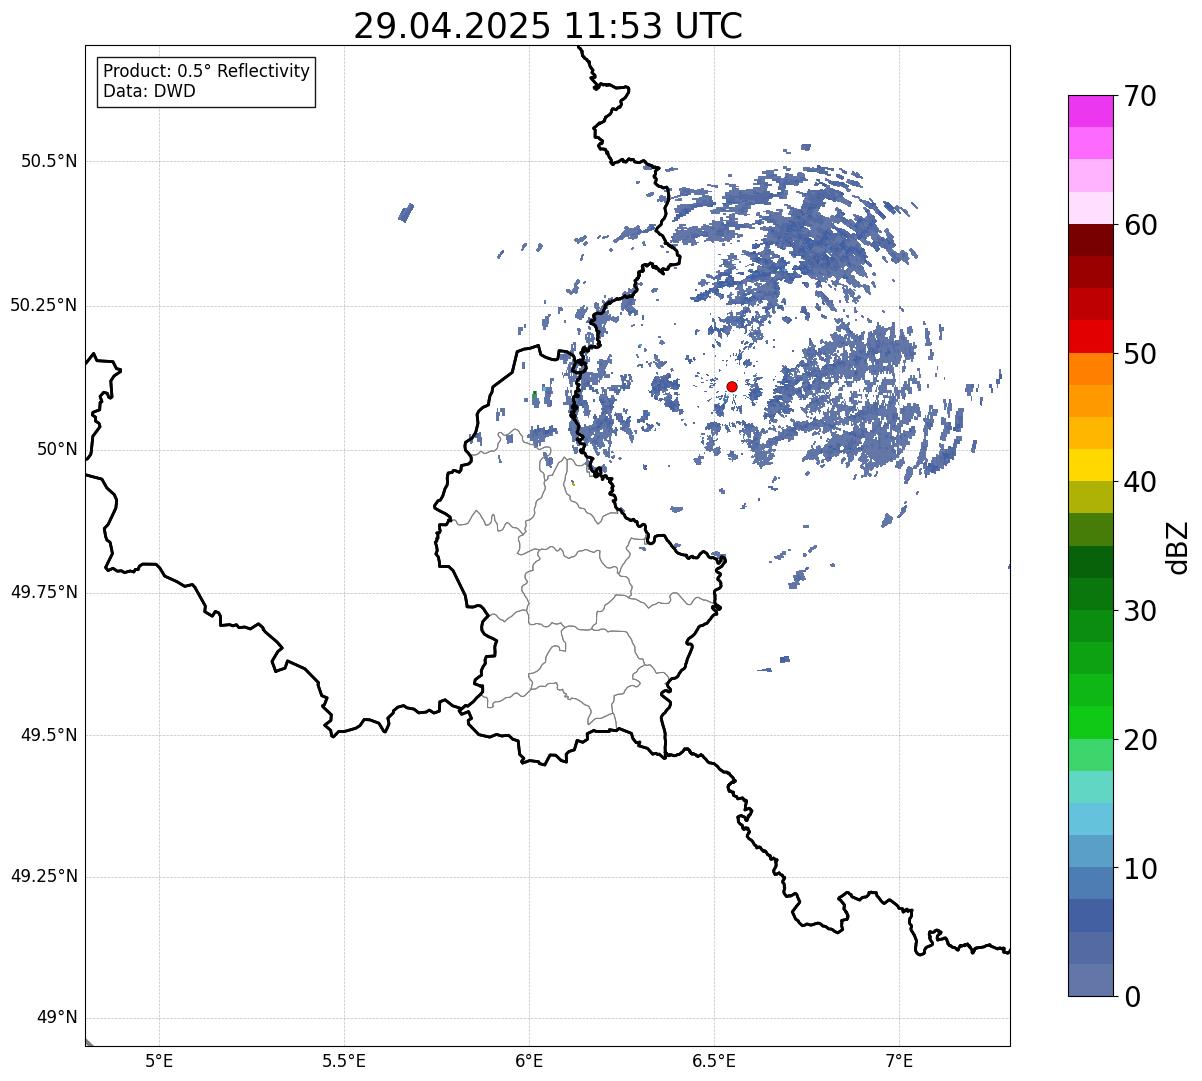Click the 'dBZ' colorbar axis label
The image size is (1202, 1081).
coord(1178,546)
